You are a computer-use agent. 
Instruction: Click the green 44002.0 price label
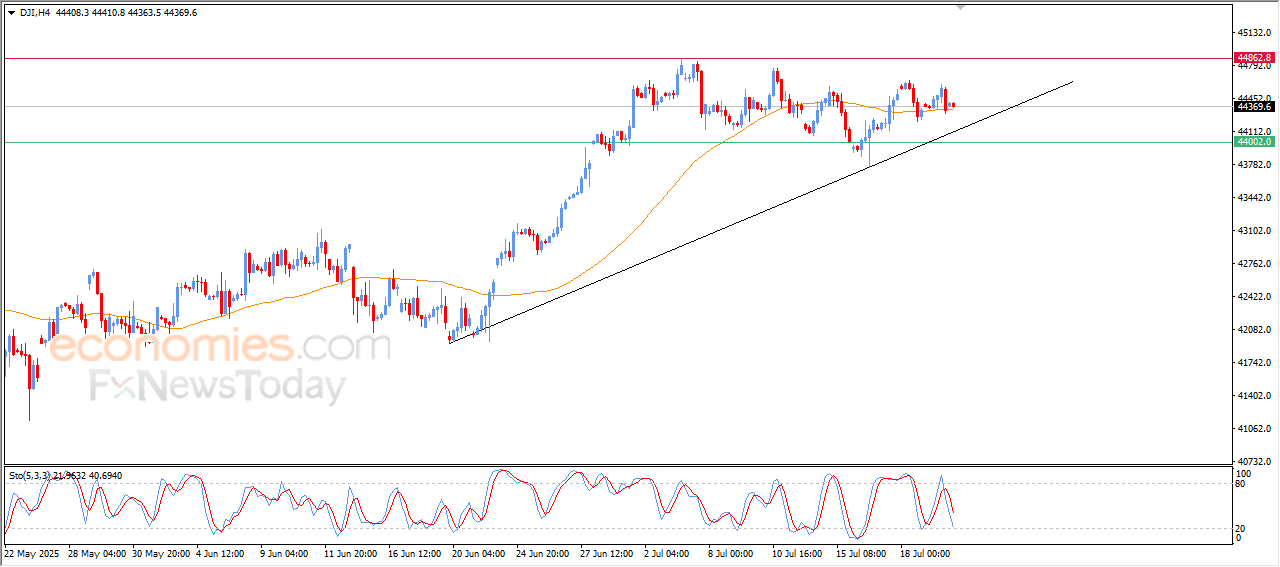click(1254, 142)
